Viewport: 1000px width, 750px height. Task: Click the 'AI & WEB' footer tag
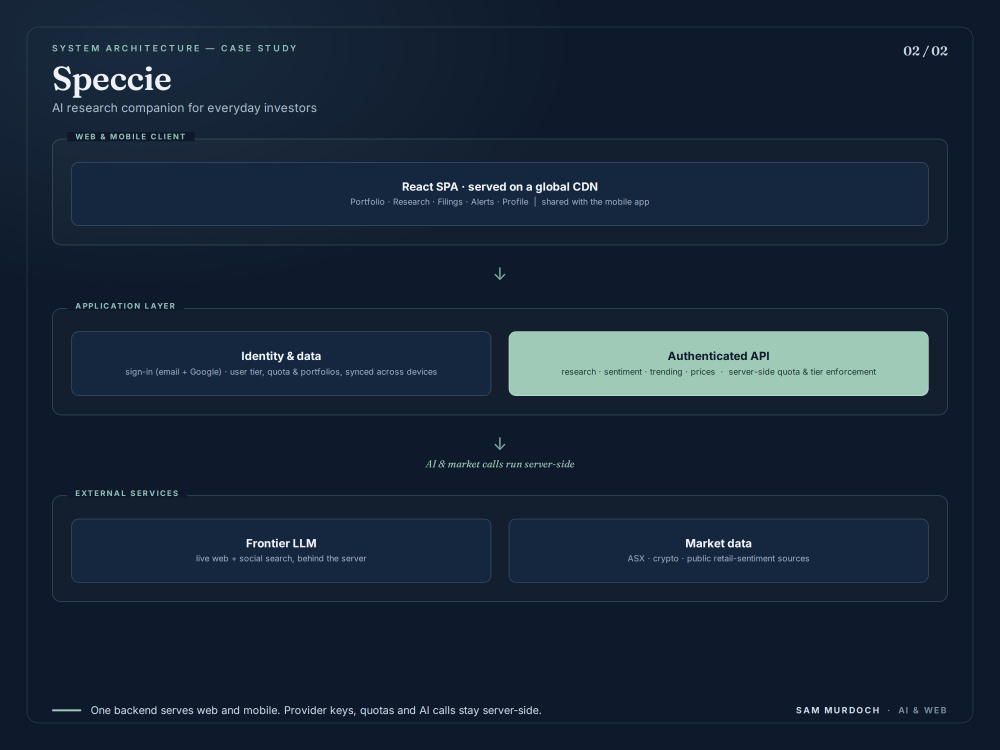click(923, 710)
